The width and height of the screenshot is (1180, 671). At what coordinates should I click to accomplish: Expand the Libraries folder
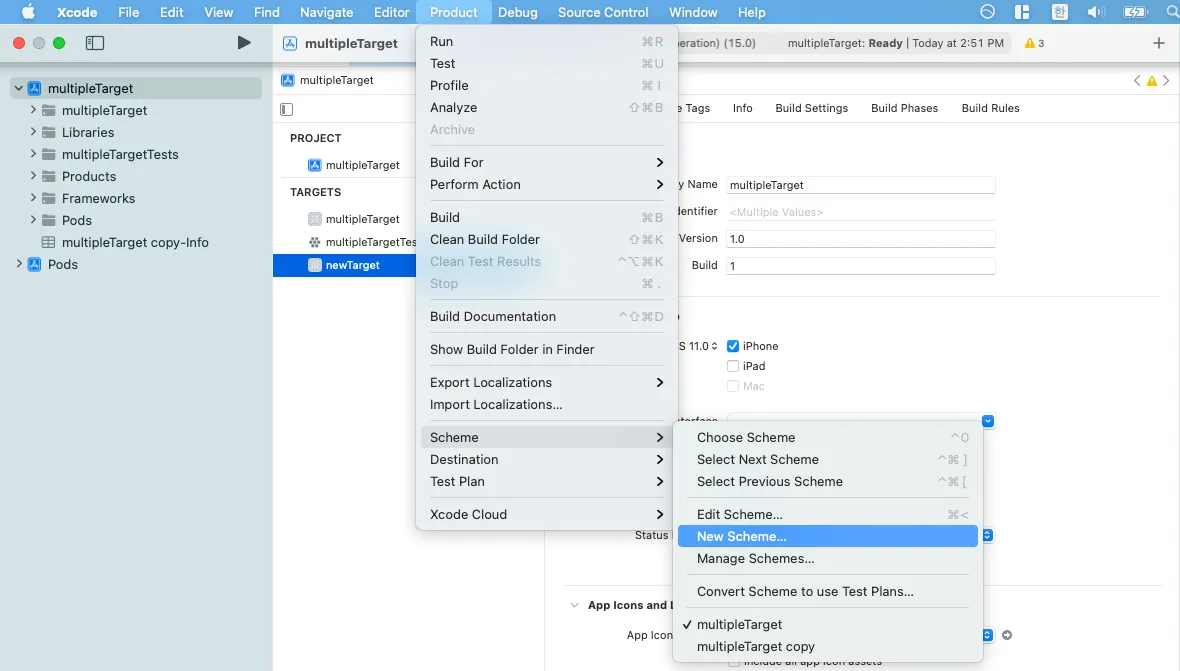[x=33, y=132]
